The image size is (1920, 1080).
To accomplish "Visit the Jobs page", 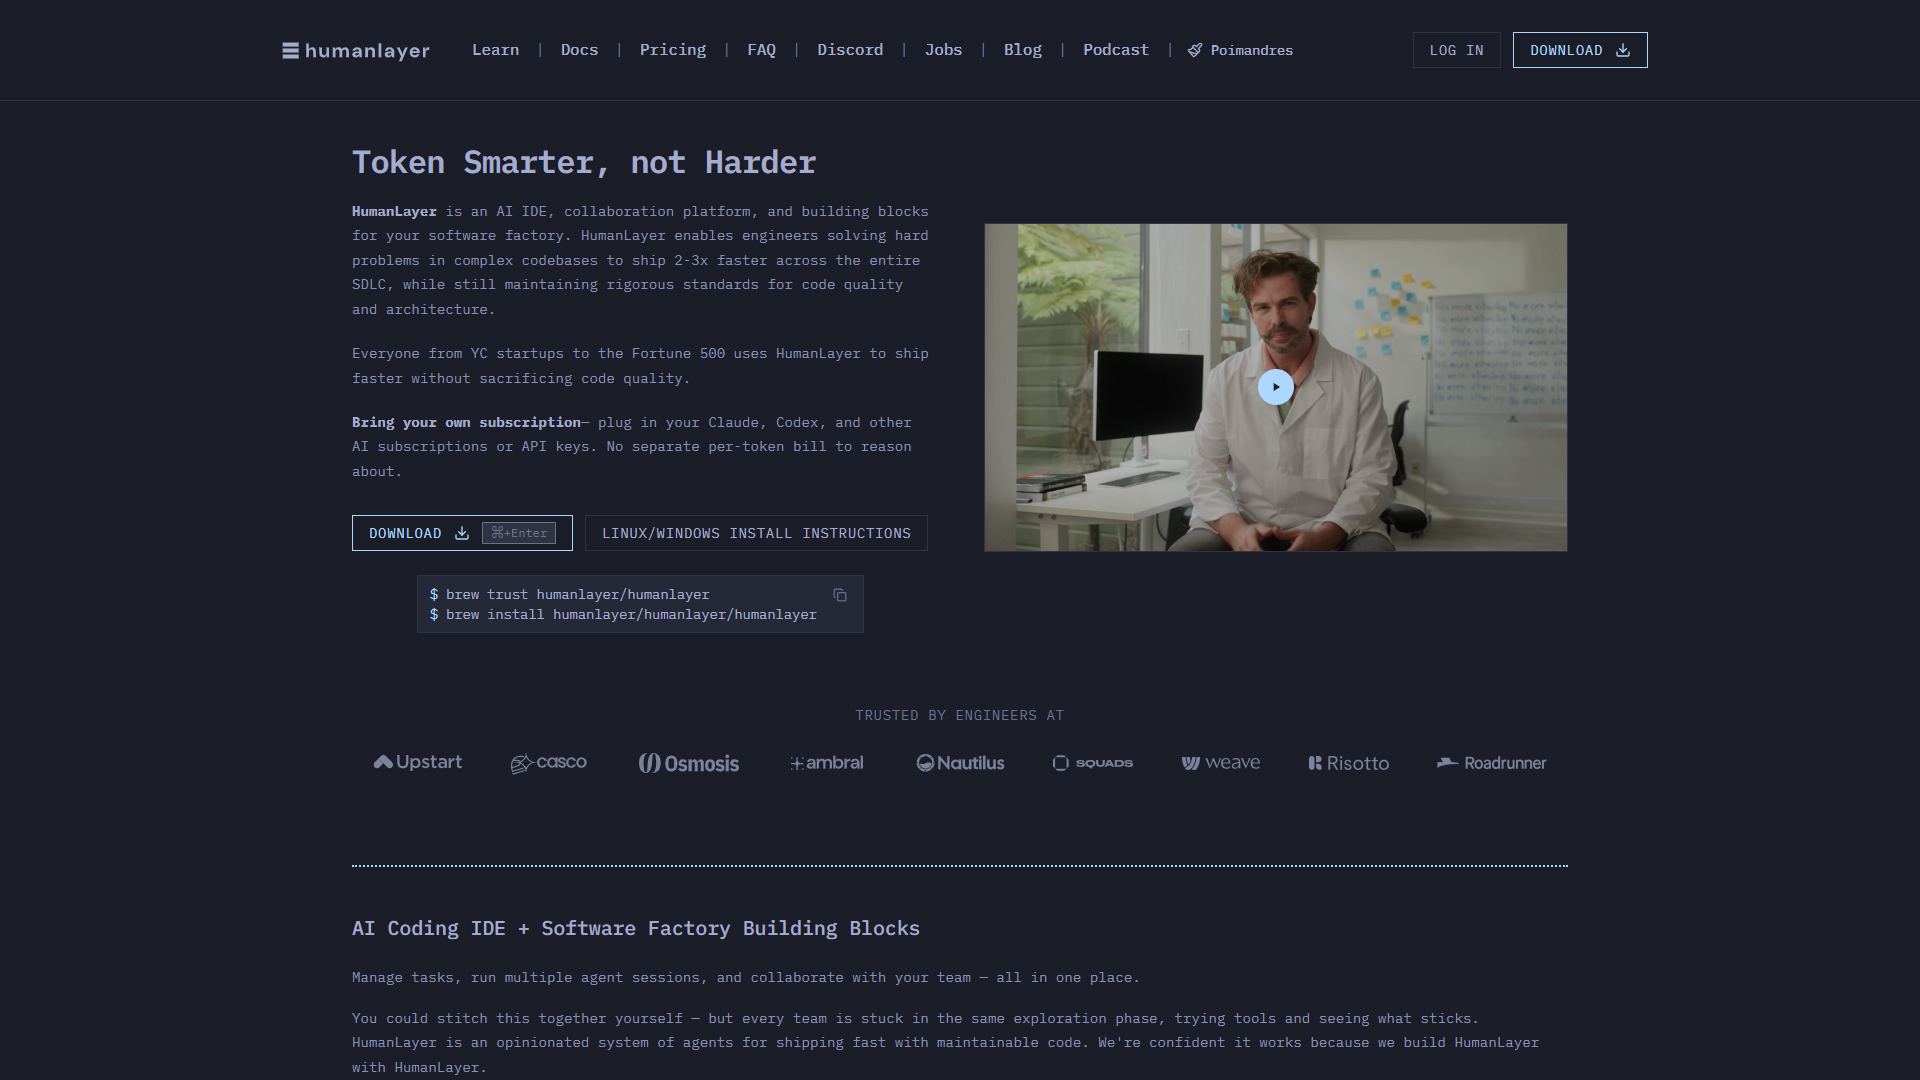I will coord(943,50).
